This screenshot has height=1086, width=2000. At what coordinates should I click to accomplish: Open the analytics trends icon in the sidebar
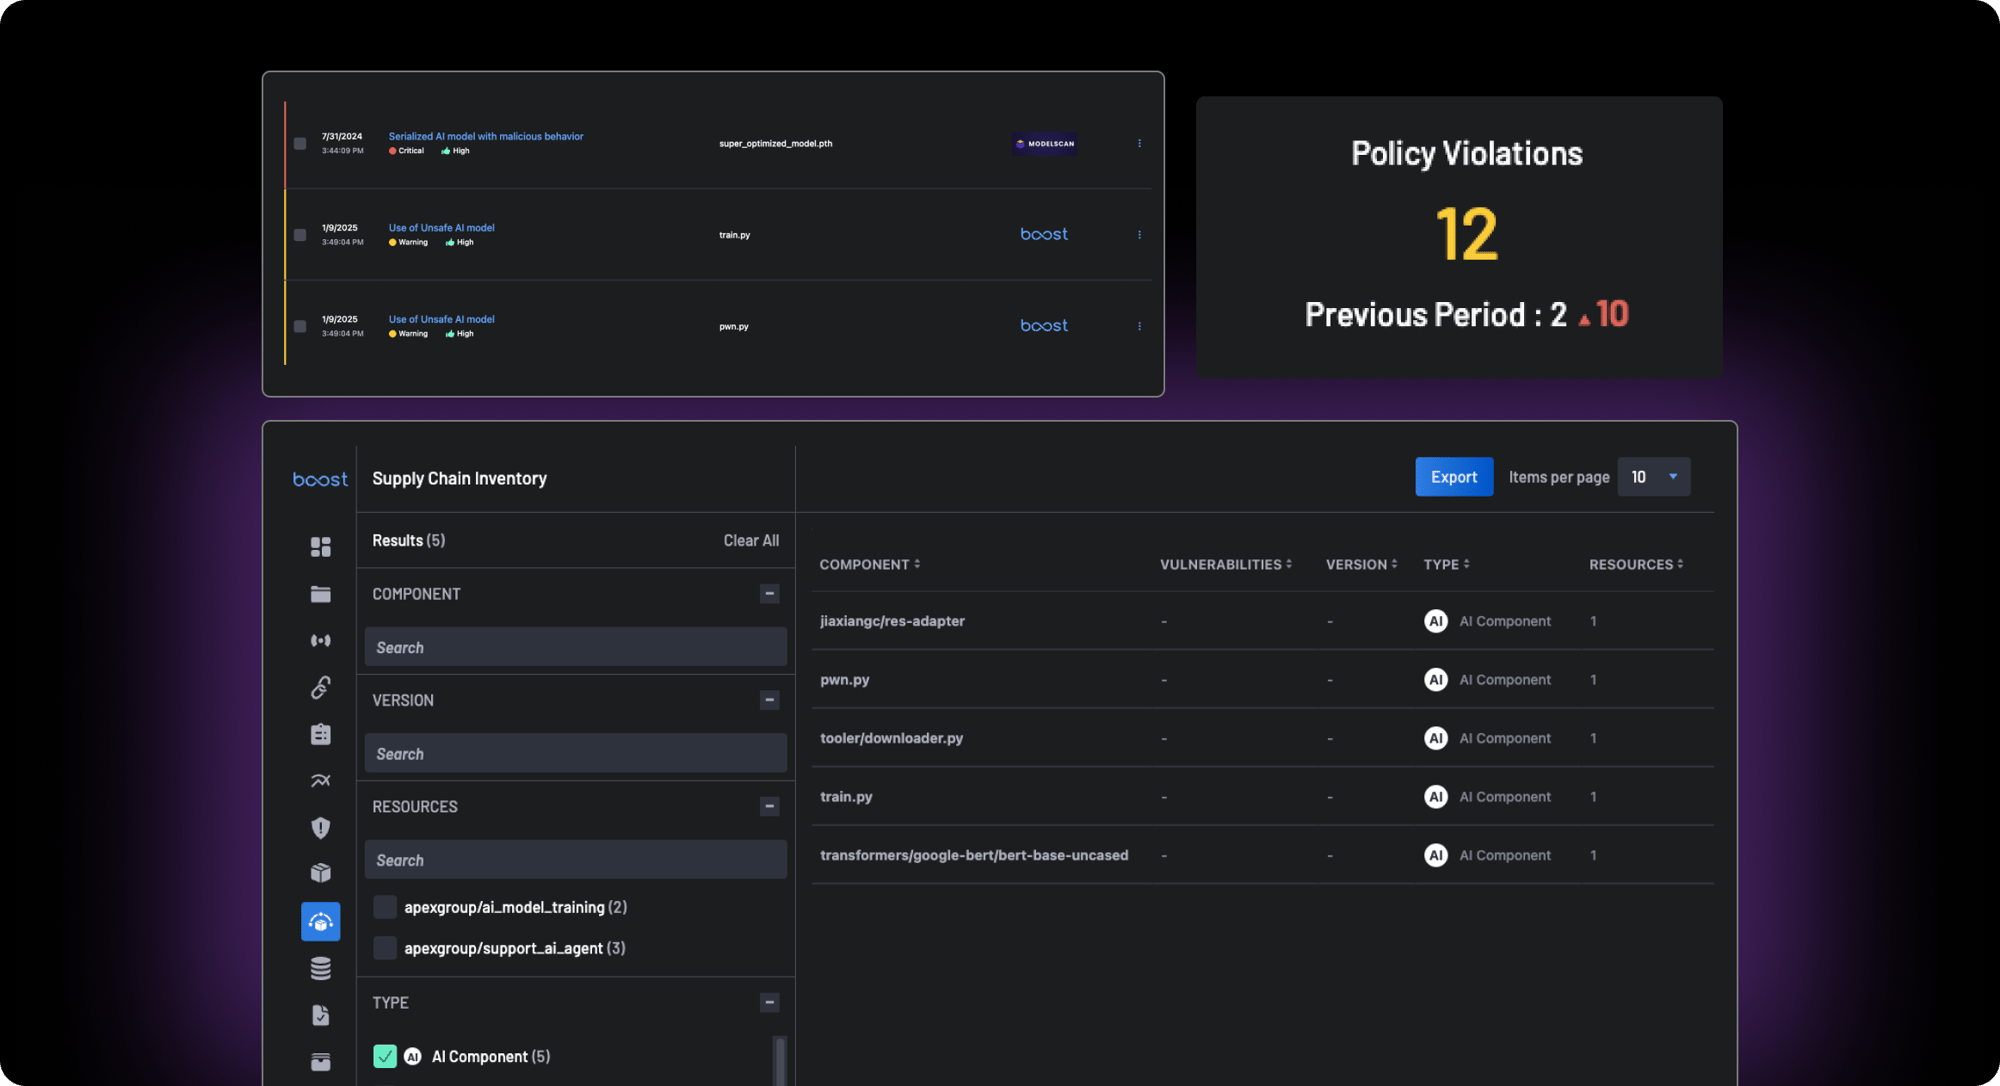[320, 780]
